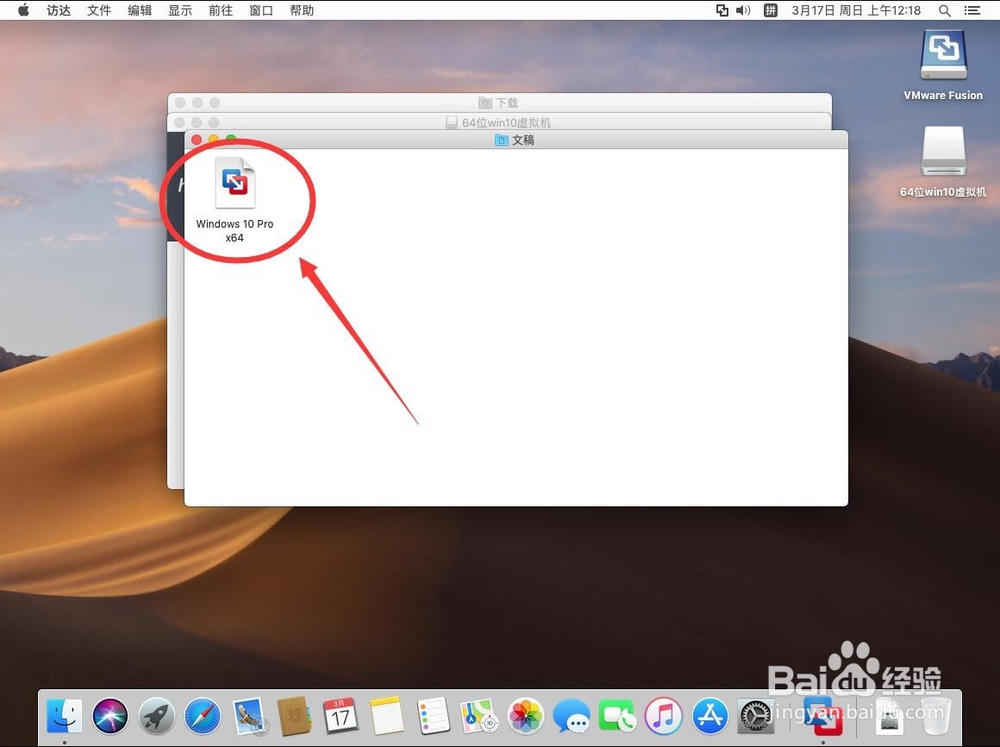Close the 文稿 window with red button
The height and width of the screenshot is (747, 1000).
pyautogui.click(x=196, y=139)
